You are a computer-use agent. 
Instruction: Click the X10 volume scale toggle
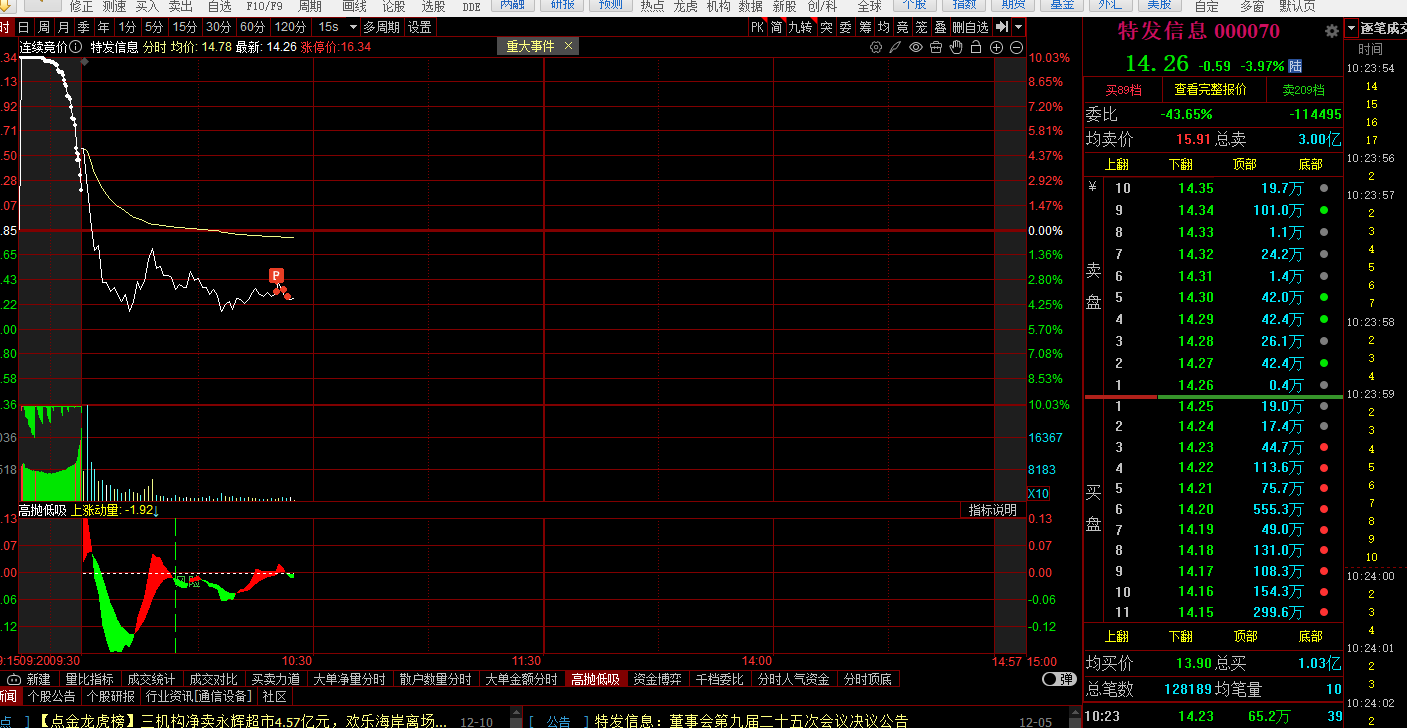point(1038,494)
